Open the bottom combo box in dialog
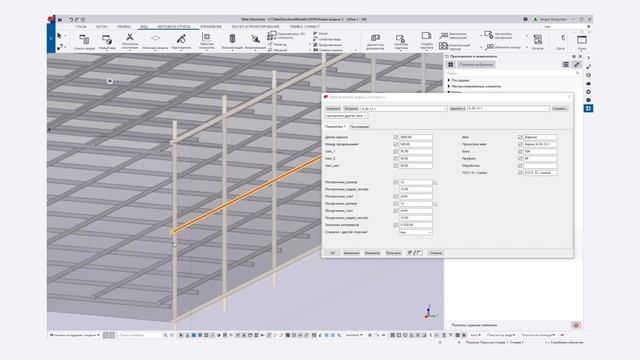Screen dimensions: 640x360 [x=415, y=232]
